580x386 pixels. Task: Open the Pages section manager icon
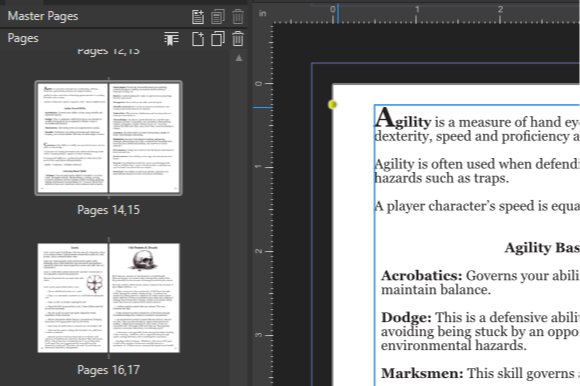pyautogui.click(x=171, y=38)
